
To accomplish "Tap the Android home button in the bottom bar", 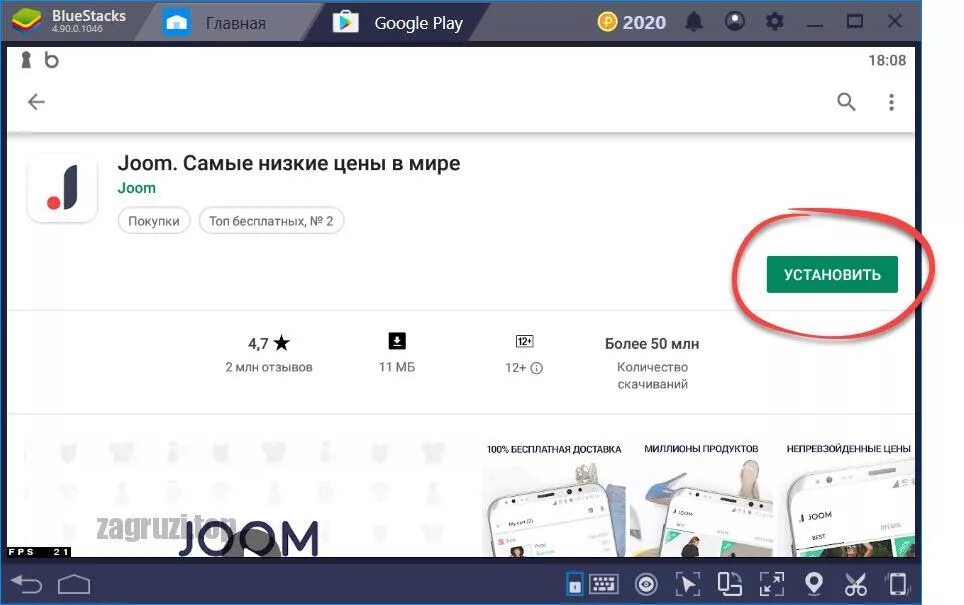I will pyautogui.click(x=74, y=584).
